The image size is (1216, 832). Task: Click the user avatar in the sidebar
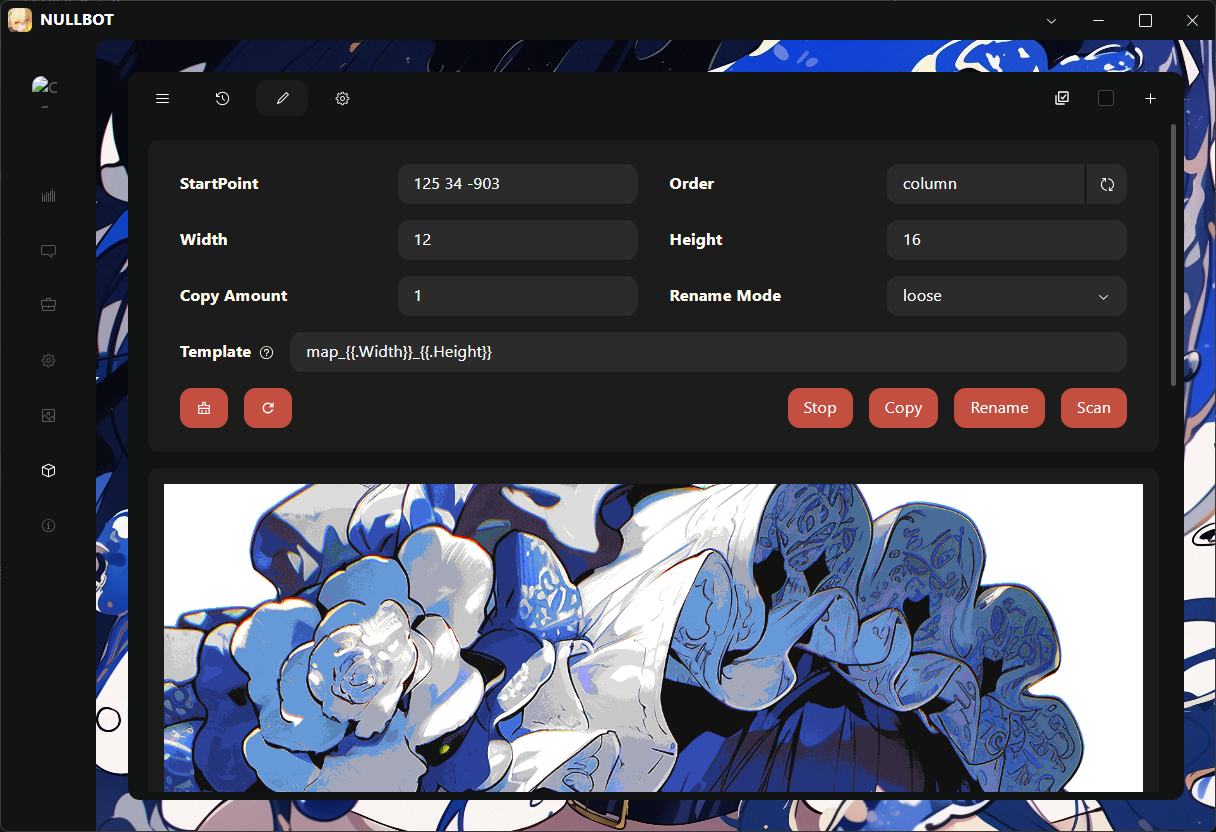click(x=46, y=90)
